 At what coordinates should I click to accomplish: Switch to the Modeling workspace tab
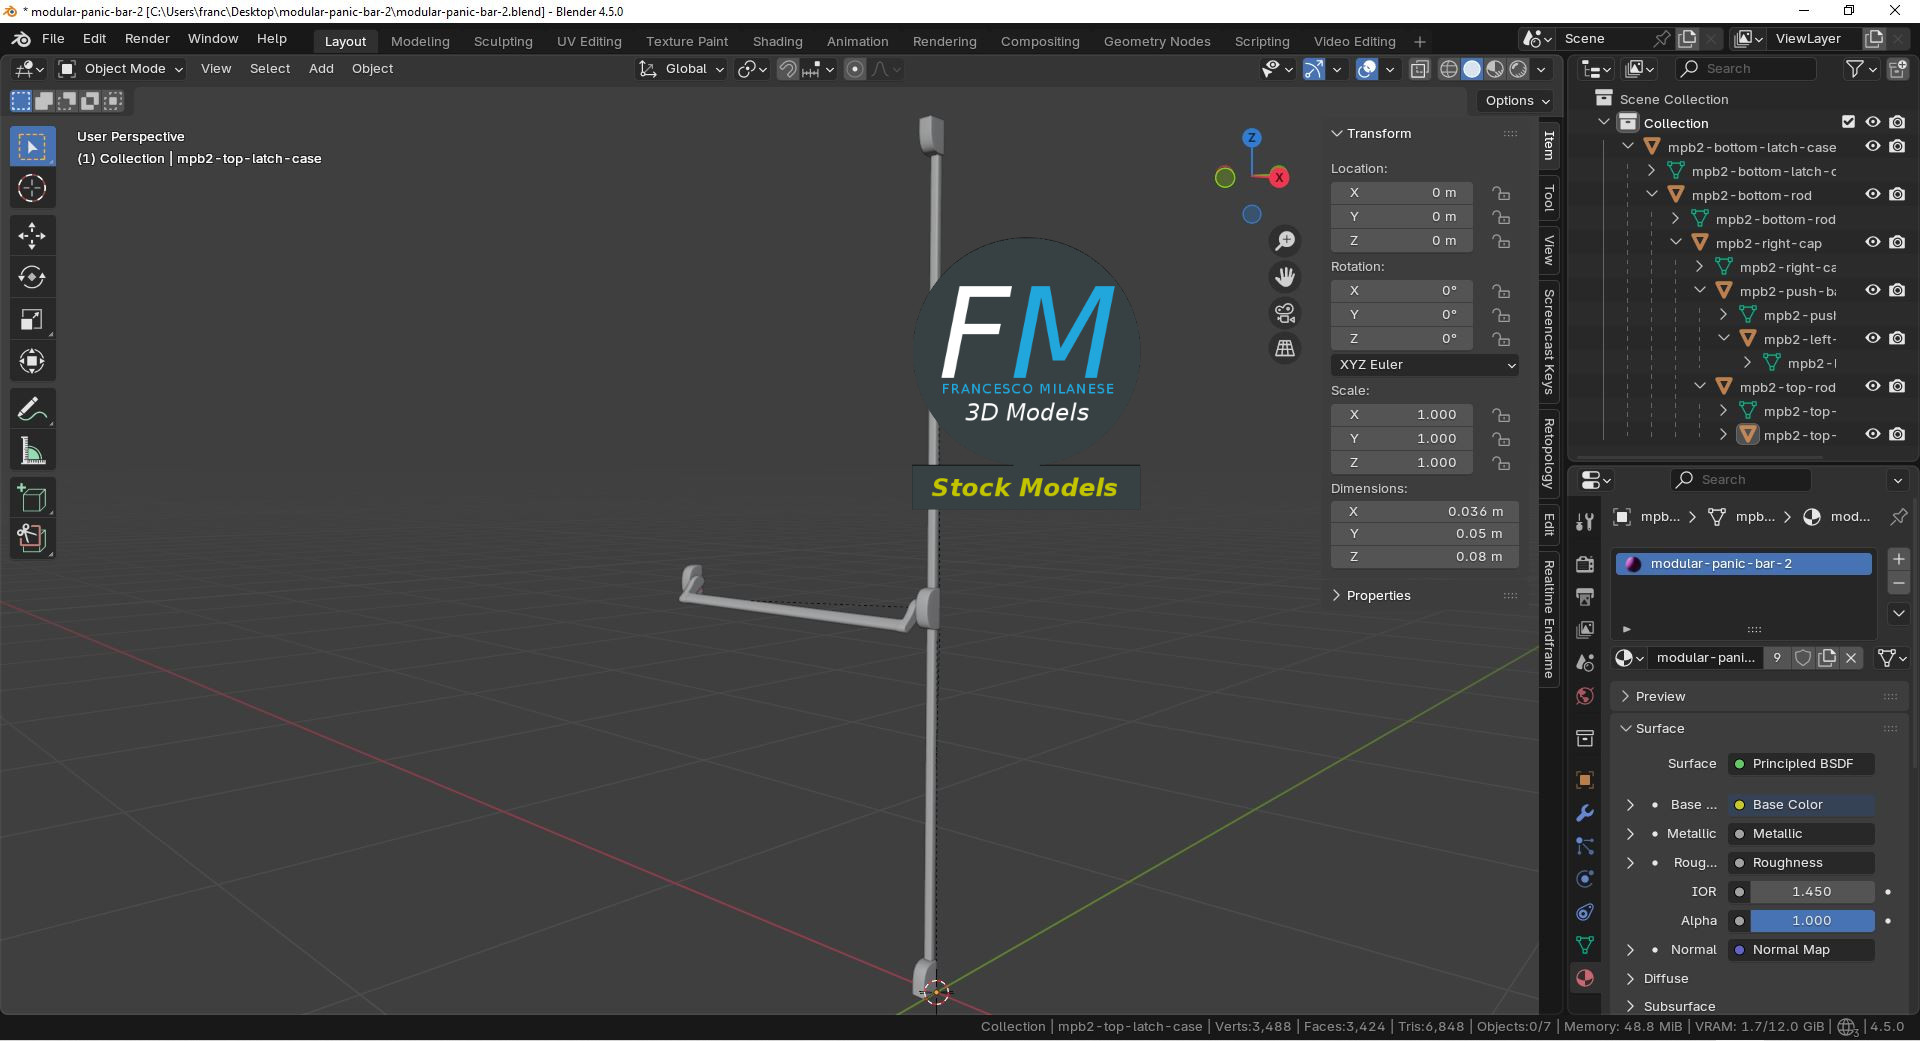point(420,41)
